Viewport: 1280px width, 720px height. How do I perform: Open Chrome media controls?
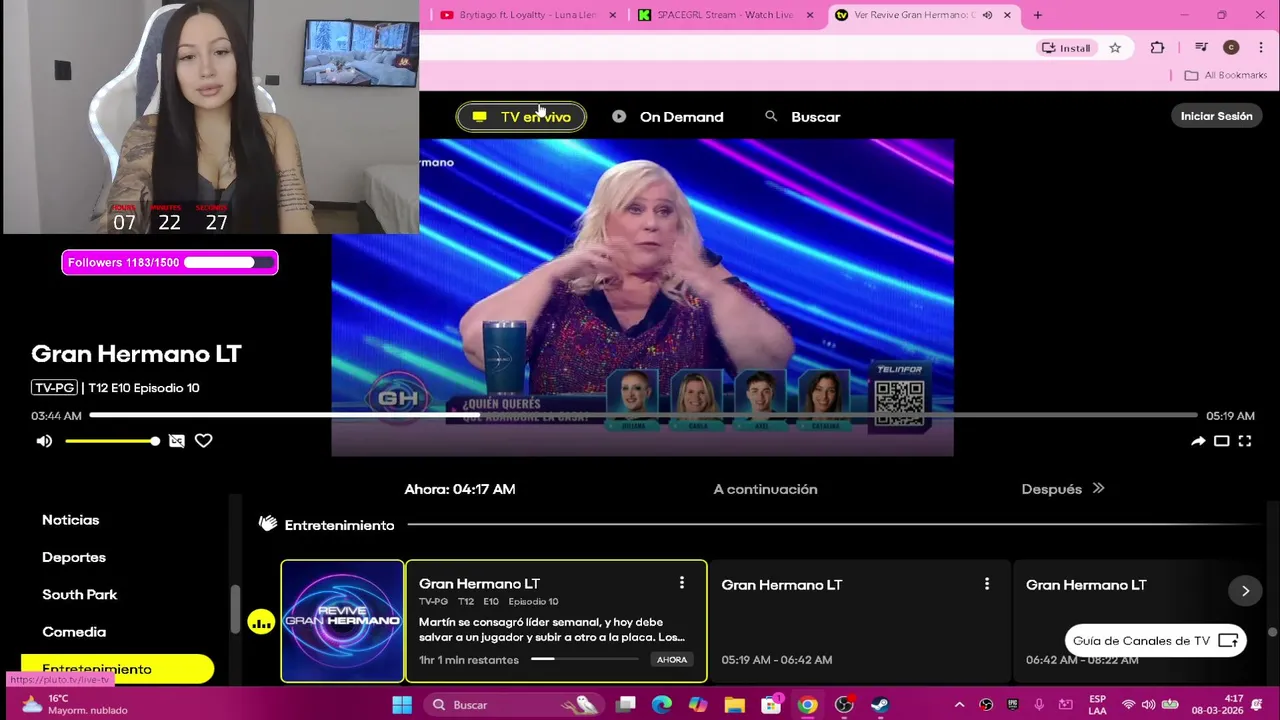(x=1201, y=48)
